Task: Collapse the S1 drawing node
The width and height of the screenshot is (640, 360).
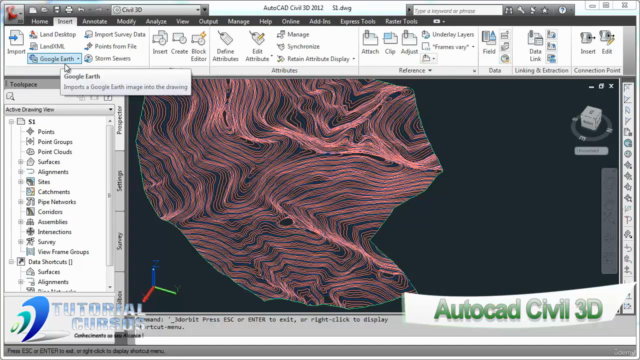Action: [11, 122]
